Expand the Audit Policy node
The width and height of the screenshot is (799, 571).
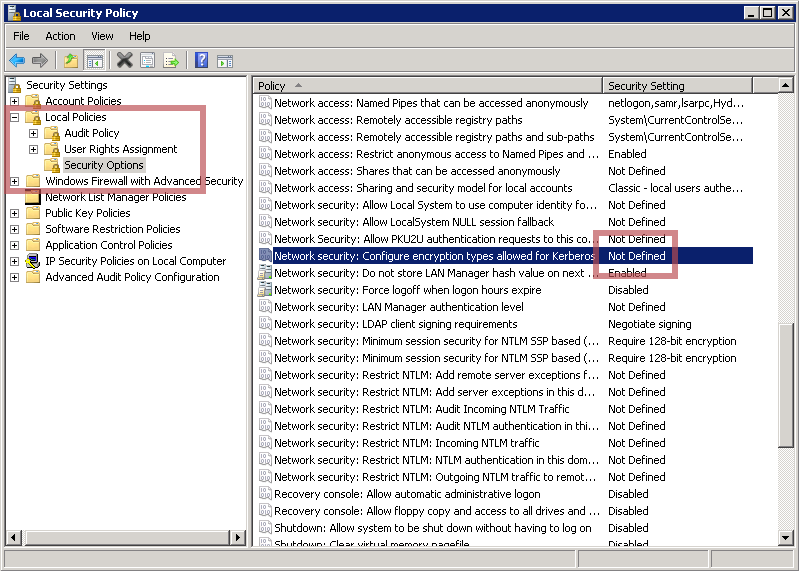click(33, 133)
